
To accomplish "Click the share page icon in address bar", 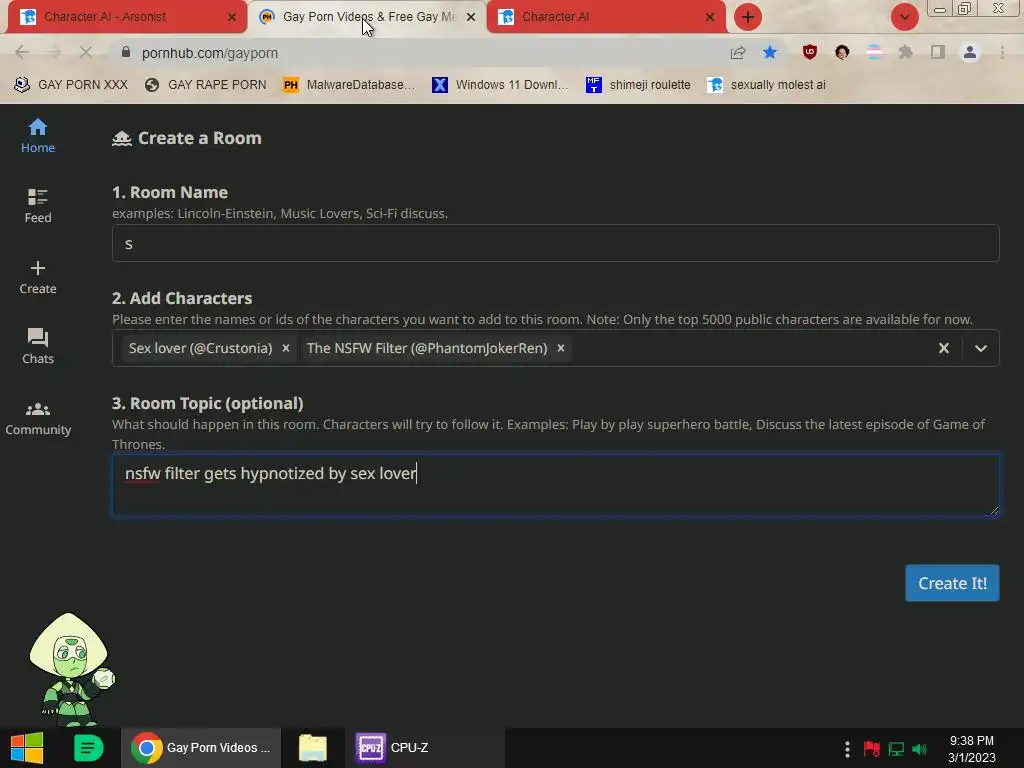I will 738,52.
